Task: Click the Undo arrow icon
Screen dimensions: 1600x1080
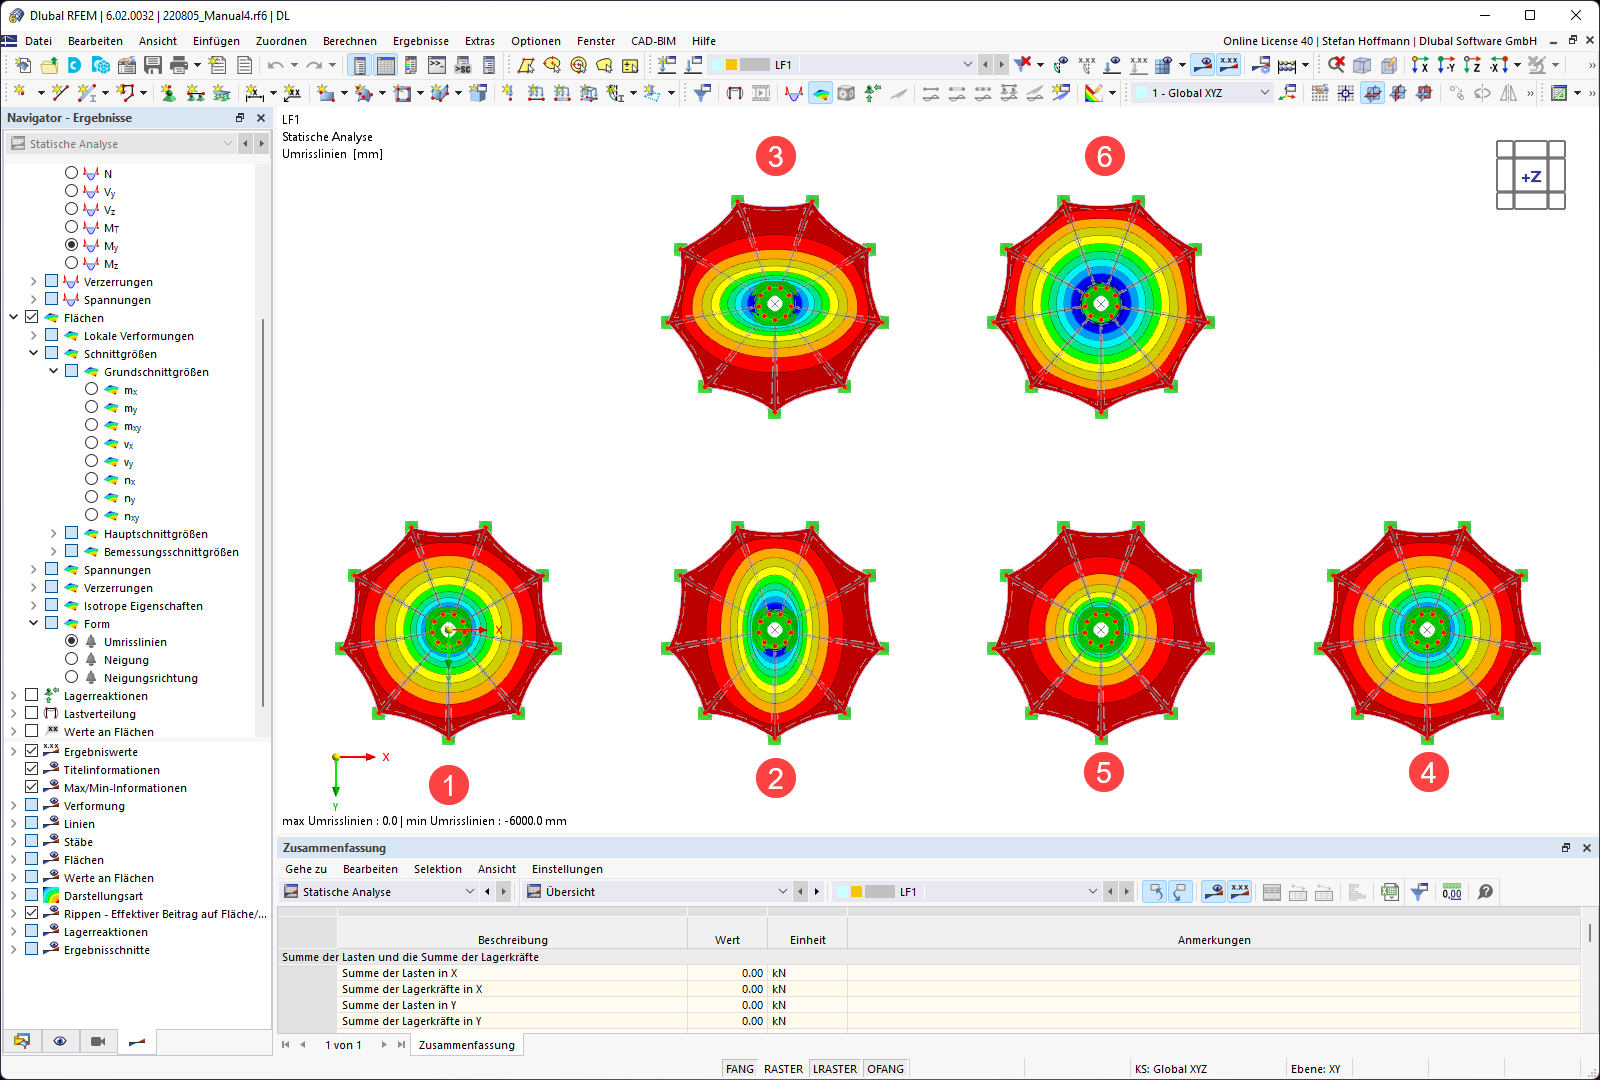Action: point(275,65)
